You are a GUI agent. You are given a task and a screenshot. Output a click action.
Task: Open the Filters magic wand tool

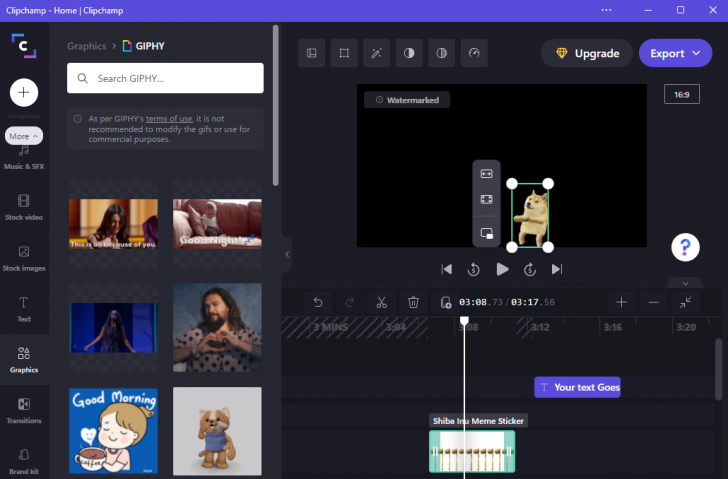click(x=377, y=53)
